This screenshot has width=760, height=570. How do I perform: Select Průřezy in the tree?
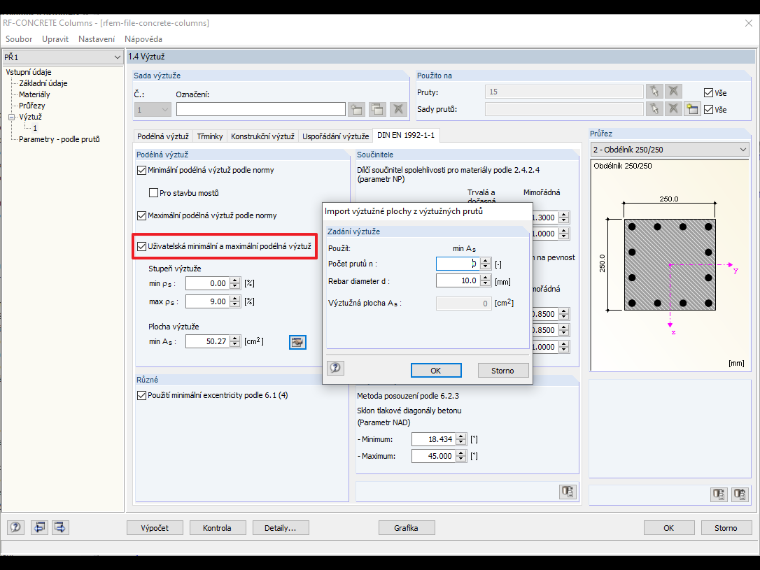click(x=32, y=106)
